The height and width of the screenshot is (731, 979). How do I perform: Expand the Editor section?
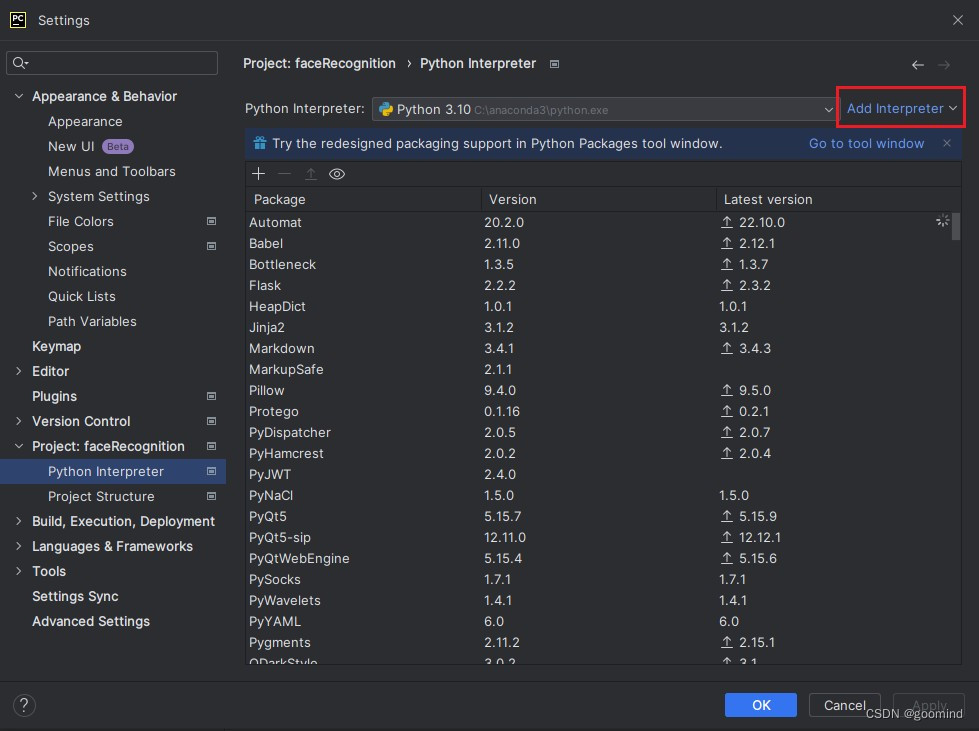click(19, 371)
